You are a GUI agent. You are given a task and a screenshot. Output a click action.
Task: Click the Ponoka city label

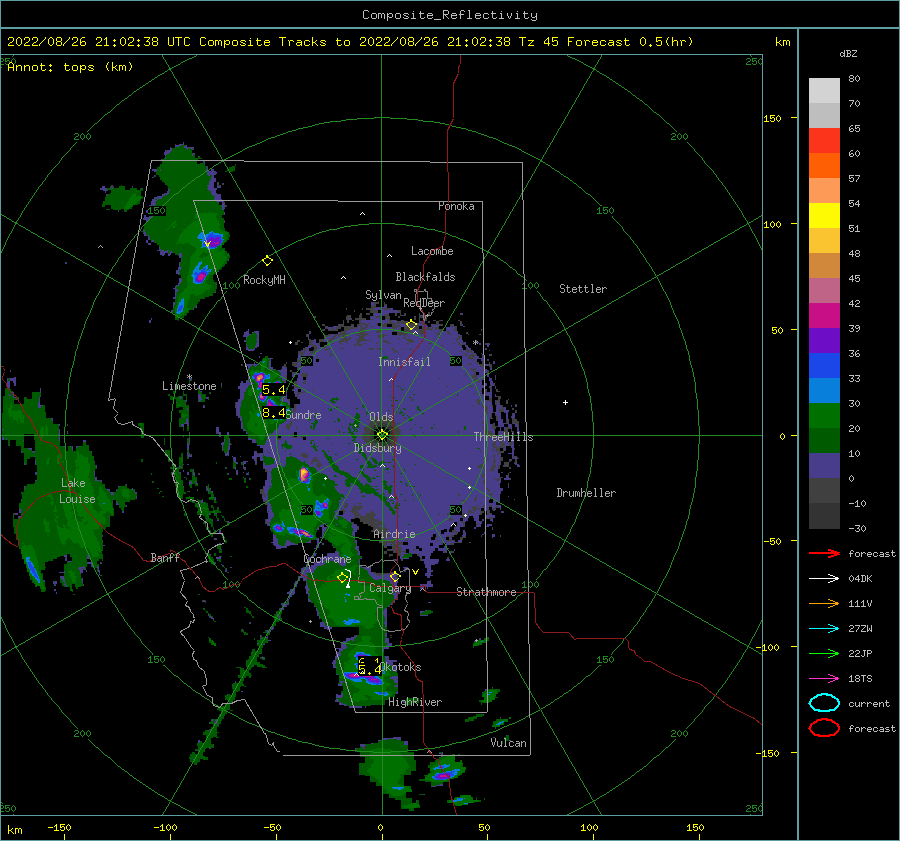pyautogui.click(x=456, y=206)
